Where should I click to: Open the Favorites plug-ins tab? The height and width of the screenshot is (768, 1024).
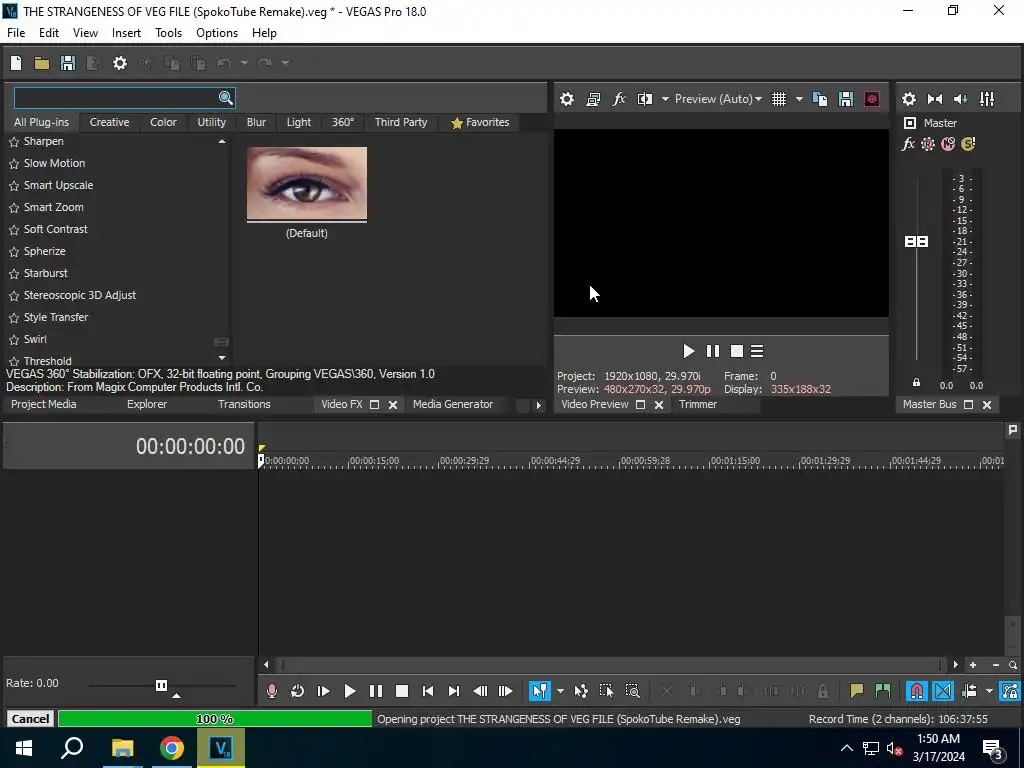(x=480, y=122)
